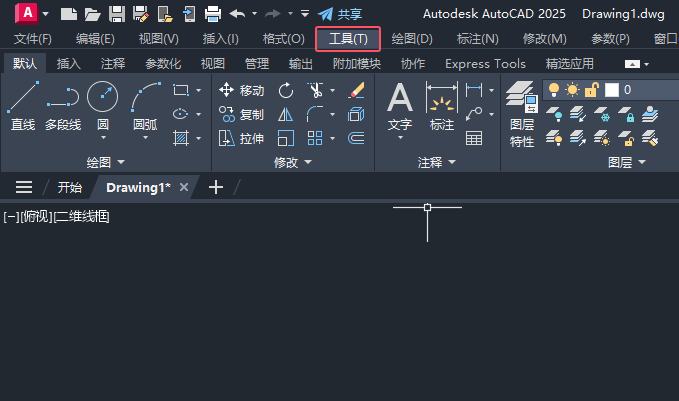The image size is (679, 401).
Task: Click the white layer color swatch
Action: (611, 90)
